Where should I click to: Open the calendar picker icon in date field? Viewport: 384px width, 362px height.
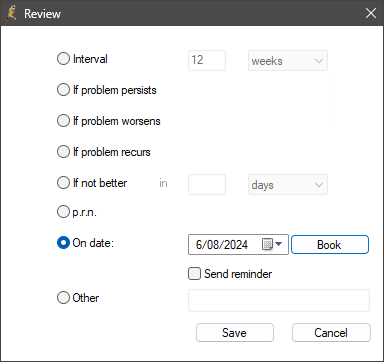point(268,244)
